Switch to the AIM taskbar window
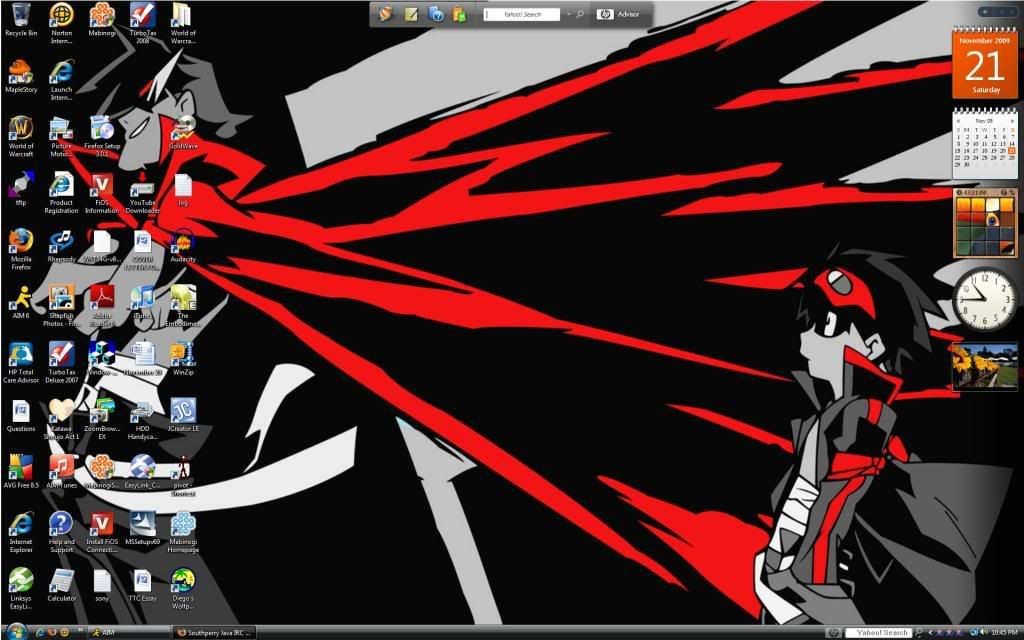This screenshot has width=1024, height=640. (129, 632)
